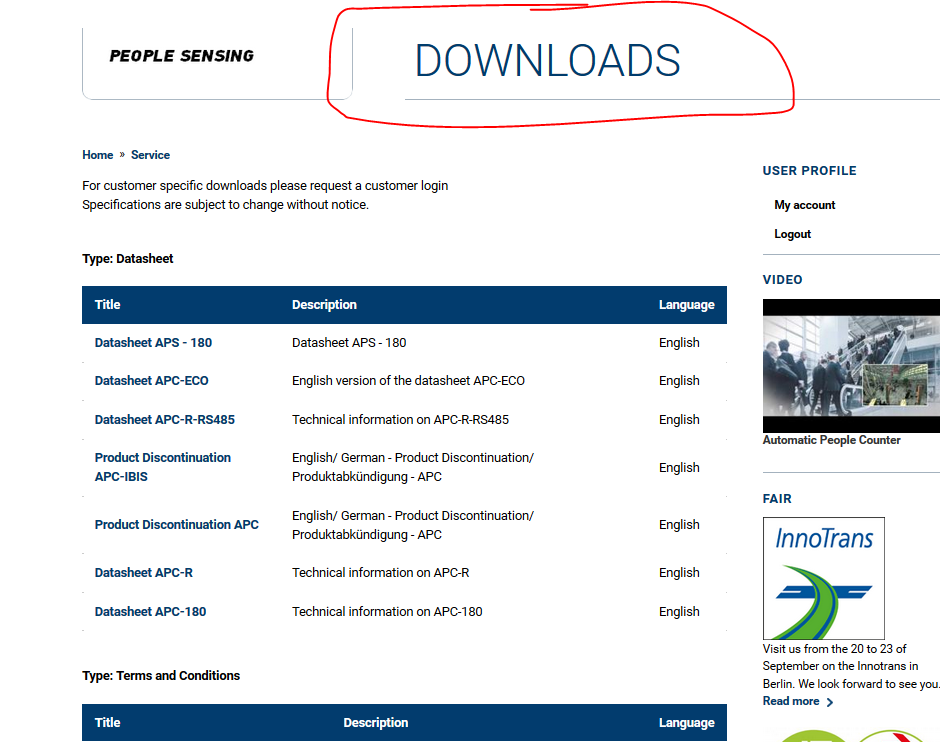This screenshot has height=742, width=940.
Task: Open Product Discontinuation APC-IBIS document
Action: (162, 467)
